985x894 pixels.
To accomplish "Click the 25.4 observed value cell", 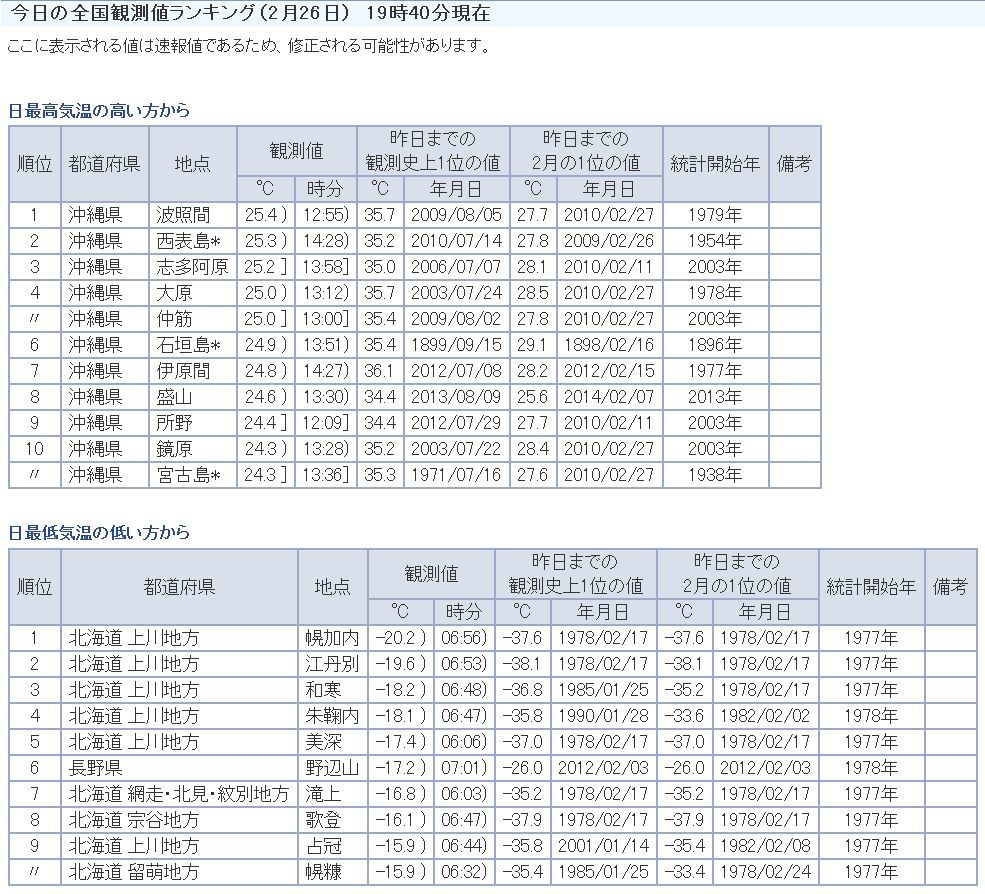I will coord(265,215).
